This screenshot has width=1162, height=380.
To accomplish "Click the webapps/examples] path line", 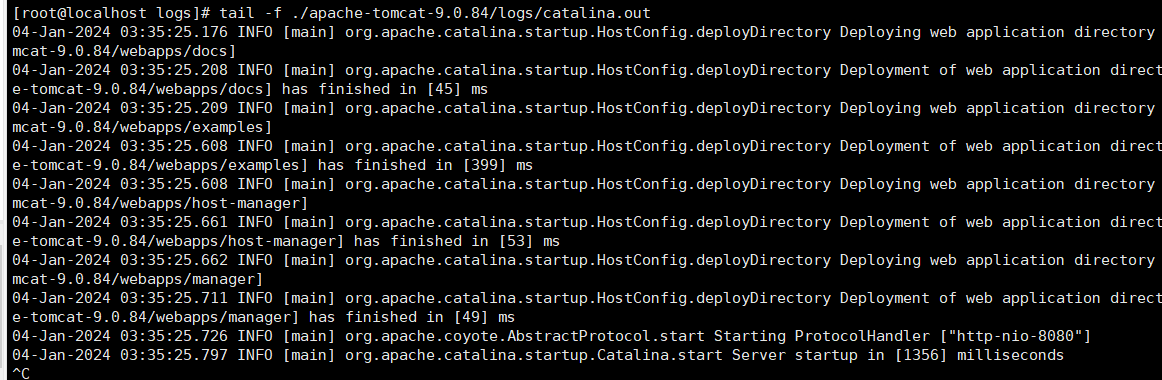I will pyautogui.click(x=142, y=127).
